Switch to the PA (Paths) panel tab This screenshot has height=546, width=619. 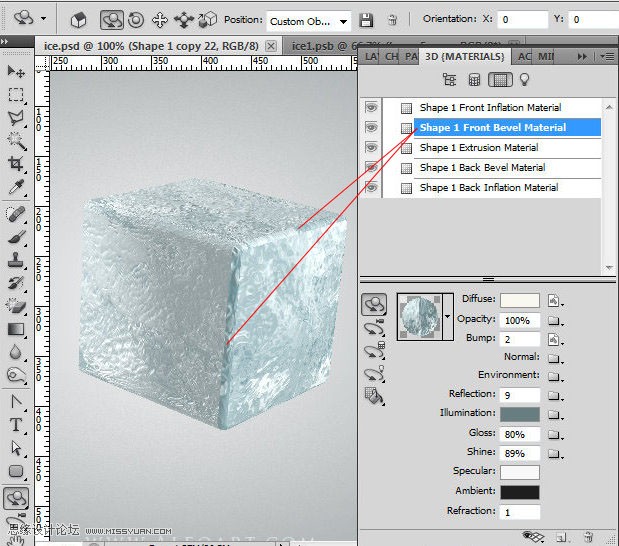click(411, 56)
